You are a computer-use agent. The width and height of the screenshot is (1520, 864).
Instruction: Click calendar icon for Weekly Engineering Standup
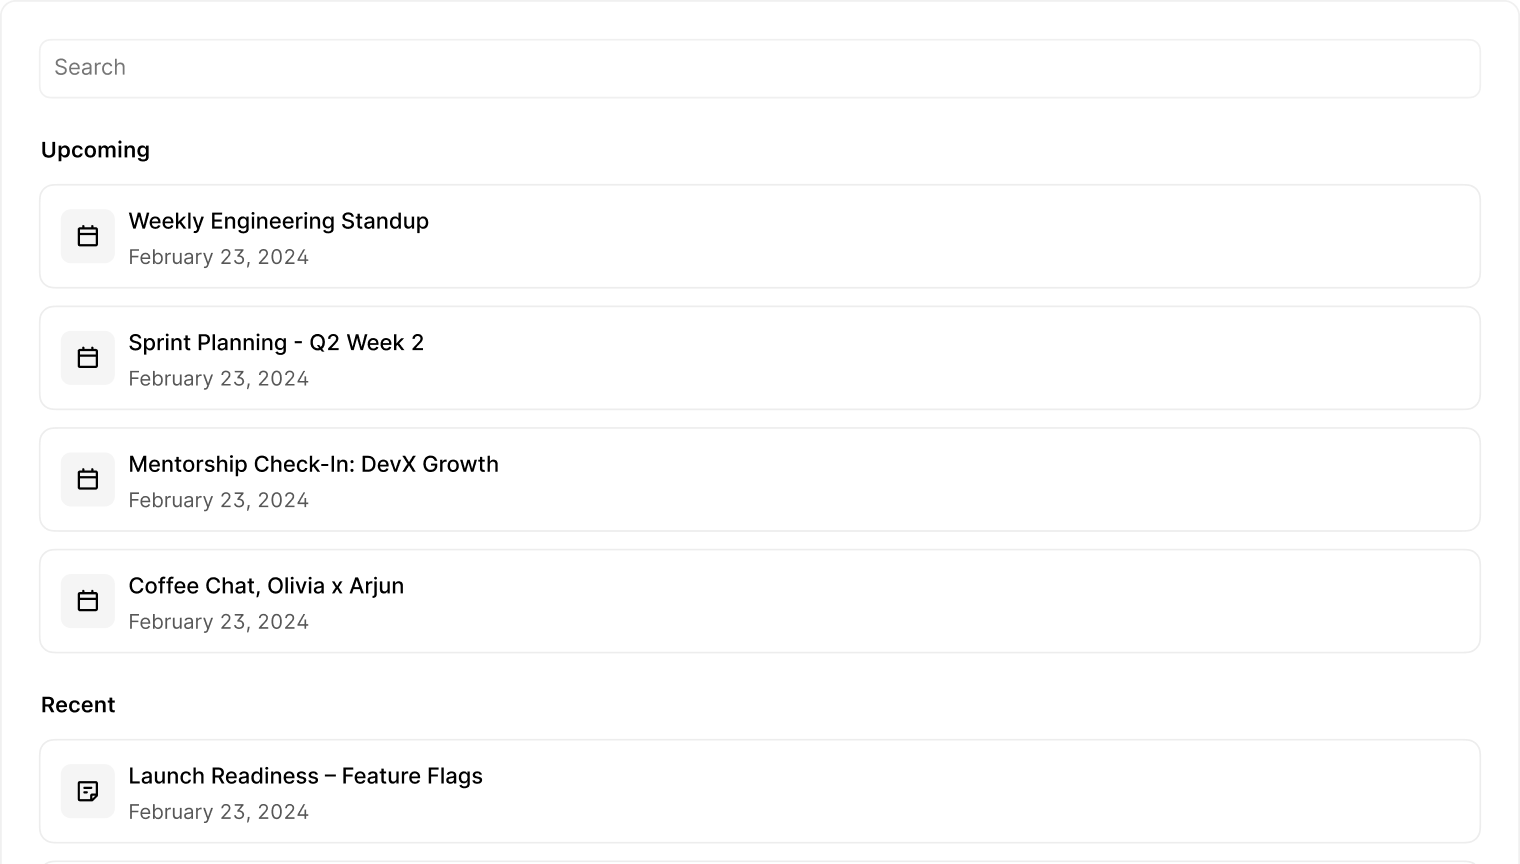[88, 236]
